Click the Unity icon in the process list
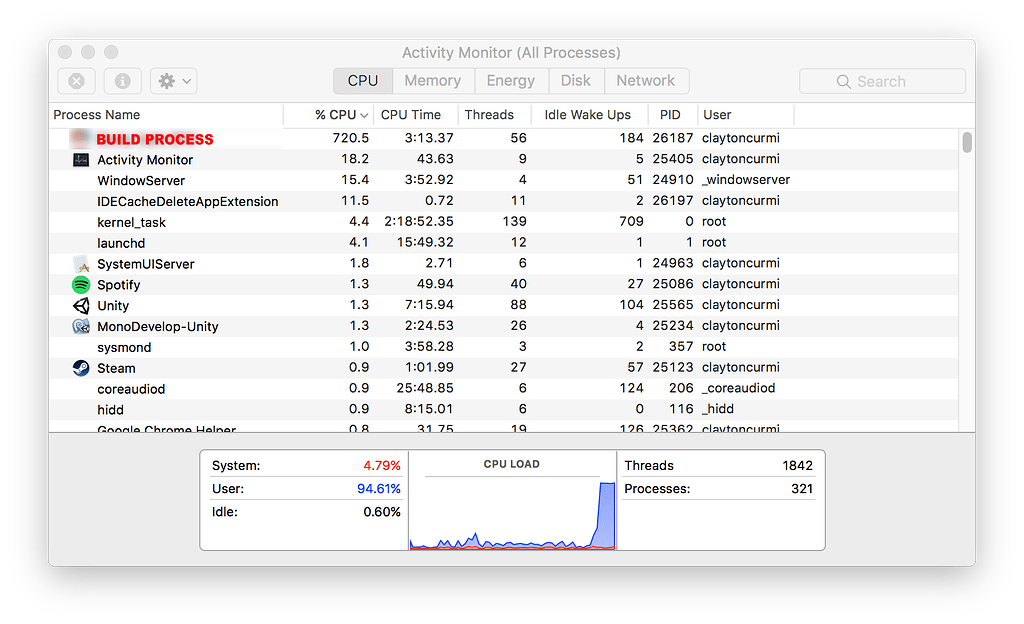Screen dimensions: 1024x624 point(82,305)
